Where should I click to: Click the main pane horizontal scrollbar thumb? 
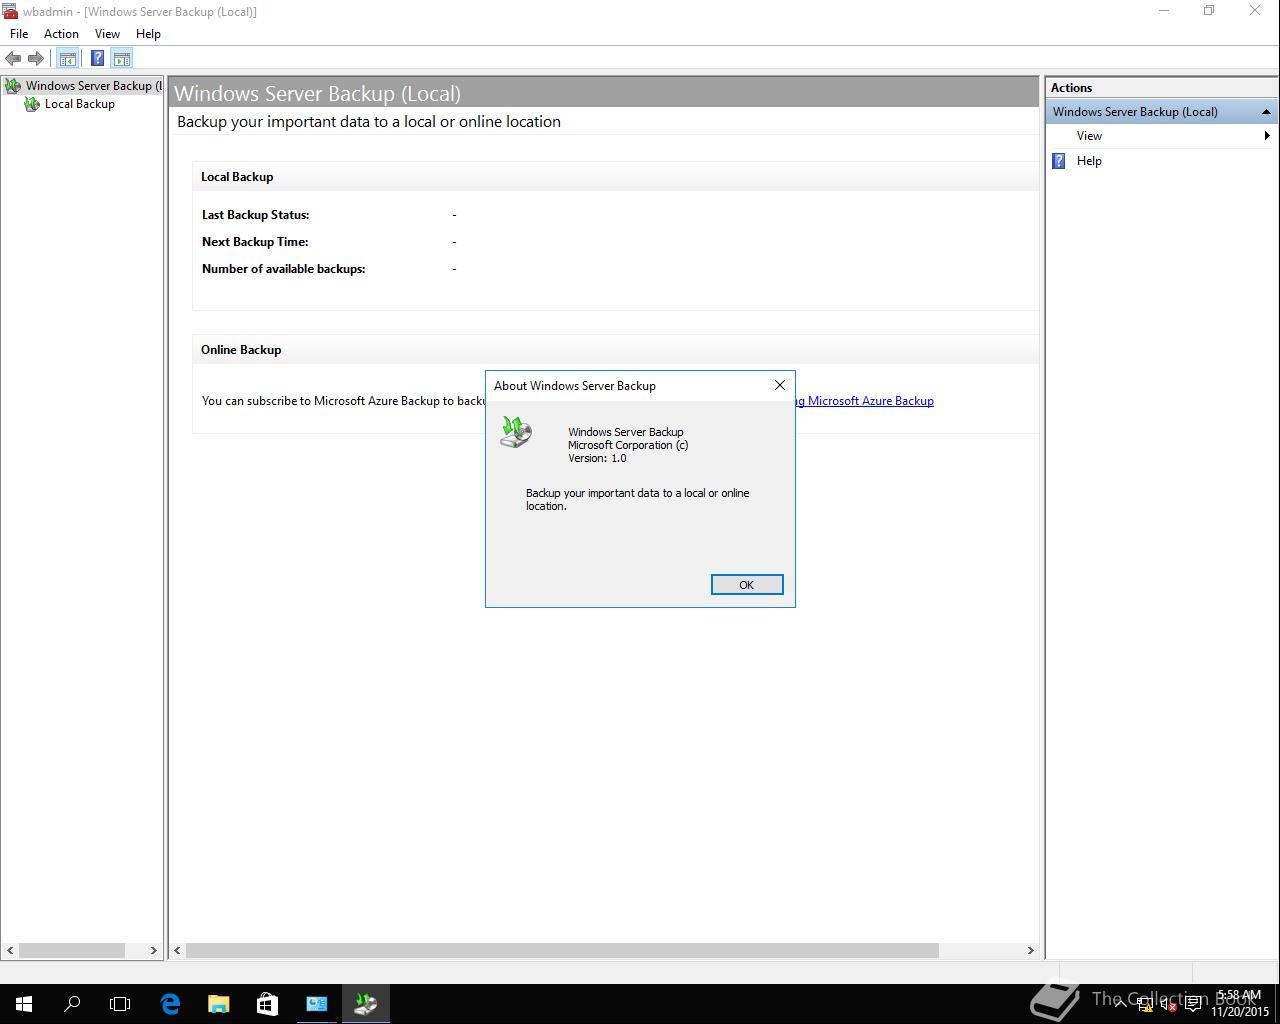(x=562, y=951)
